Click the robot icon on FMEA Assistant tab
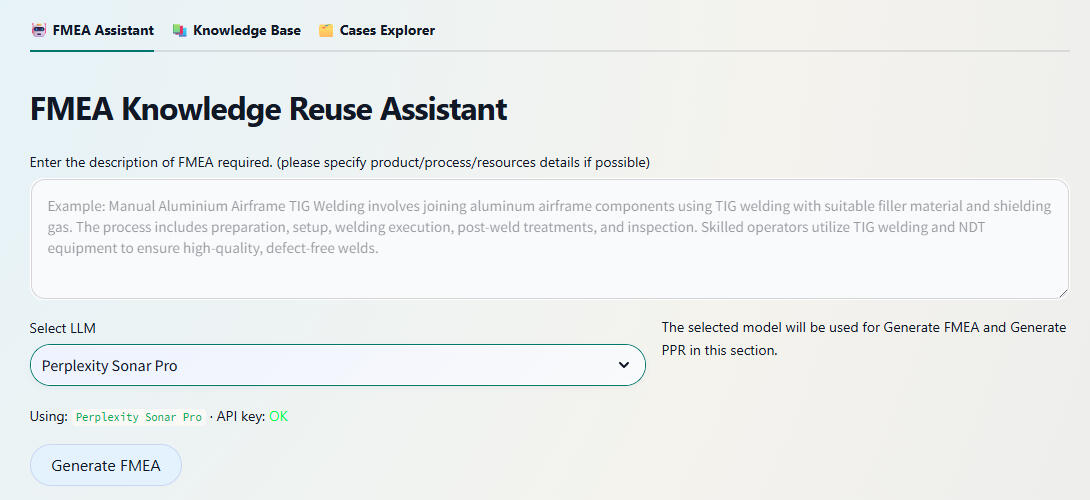Viewport: 1090px width, 500px height. 39,30
